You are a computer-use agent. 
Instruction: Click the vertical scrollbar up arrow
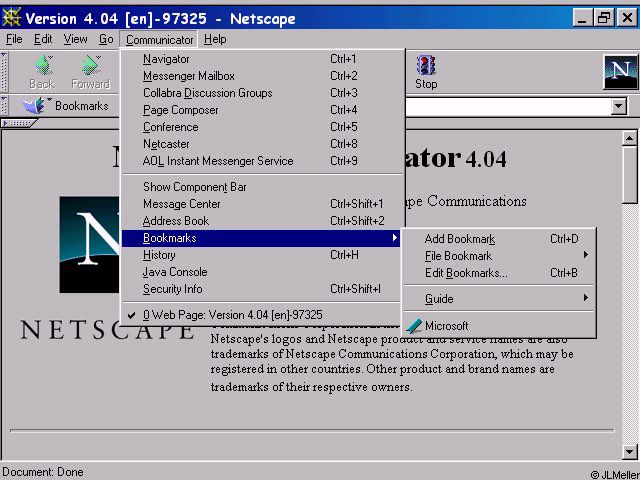pos(630,139)
